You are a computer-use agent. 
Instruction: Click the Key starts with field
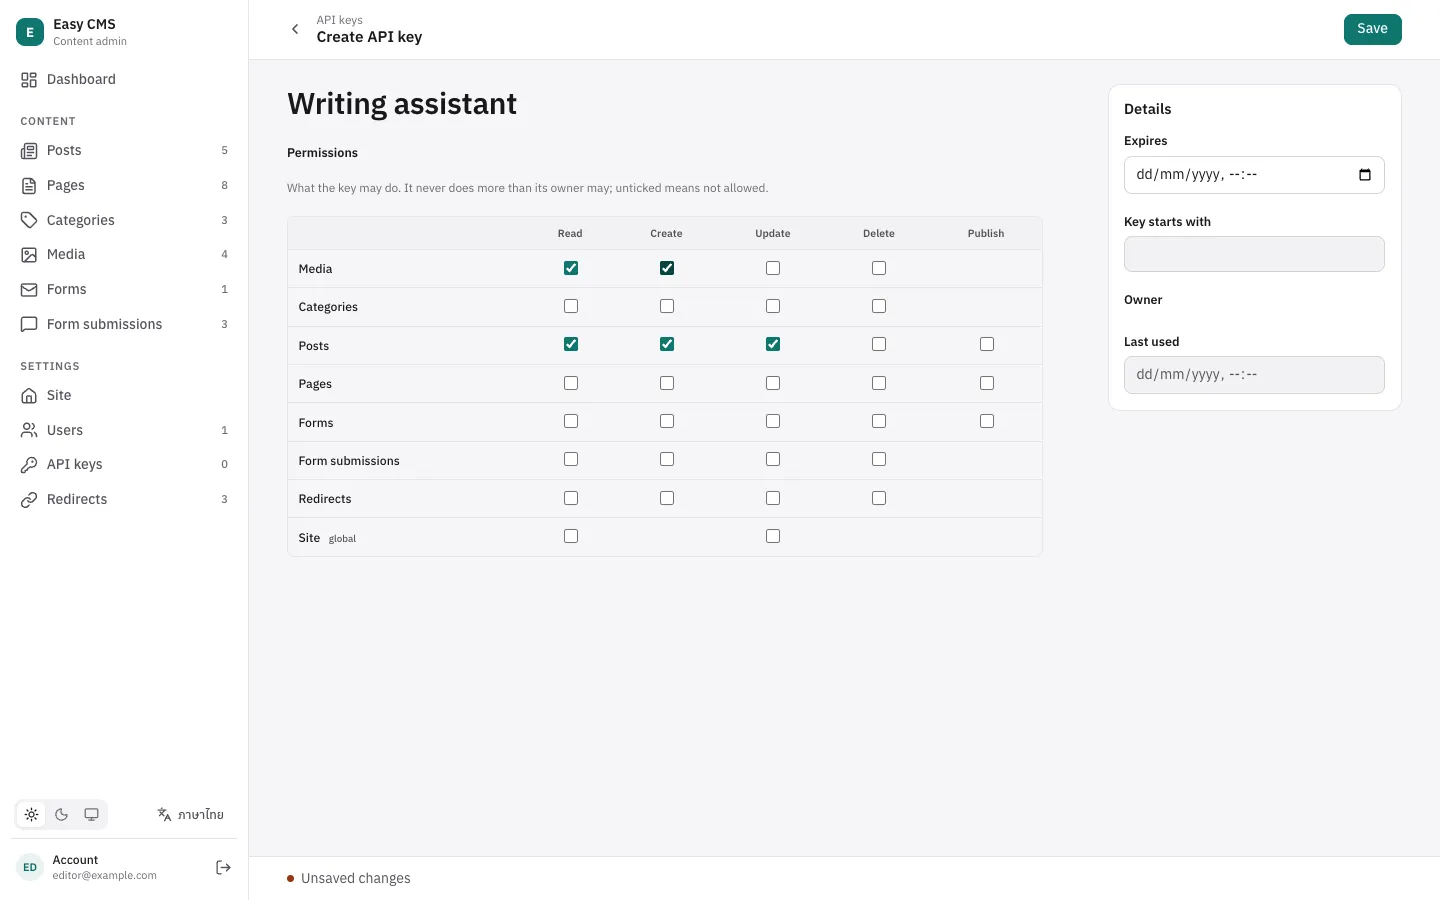coord(1254,254)
